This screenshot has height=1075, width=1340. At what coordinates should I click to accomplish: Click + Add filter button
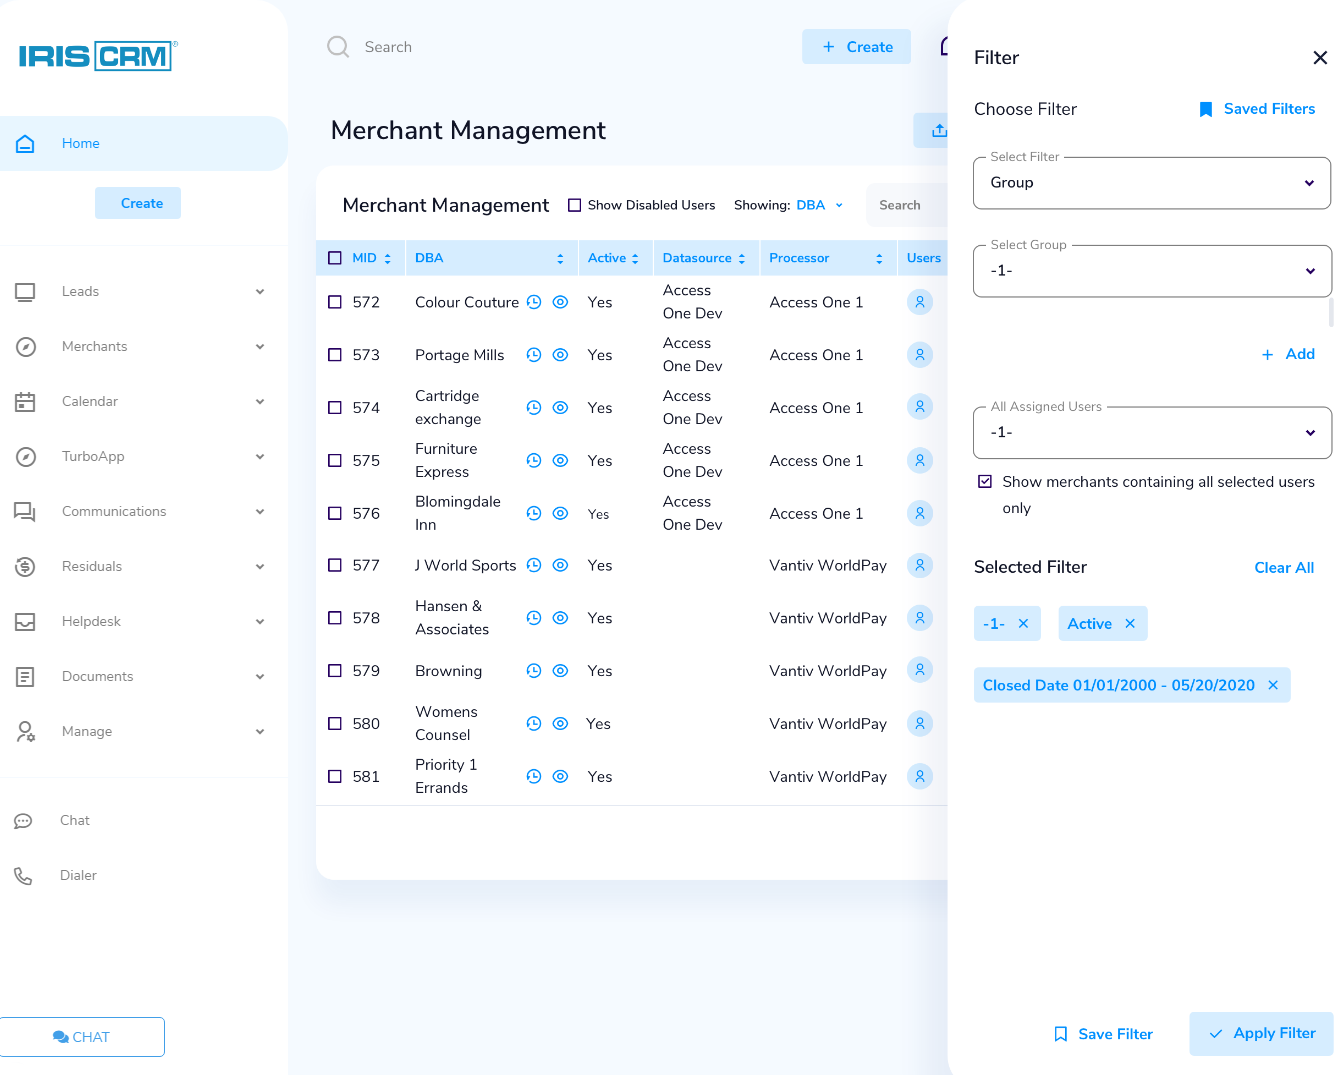pyautogui.click(x=1288, y=354)
